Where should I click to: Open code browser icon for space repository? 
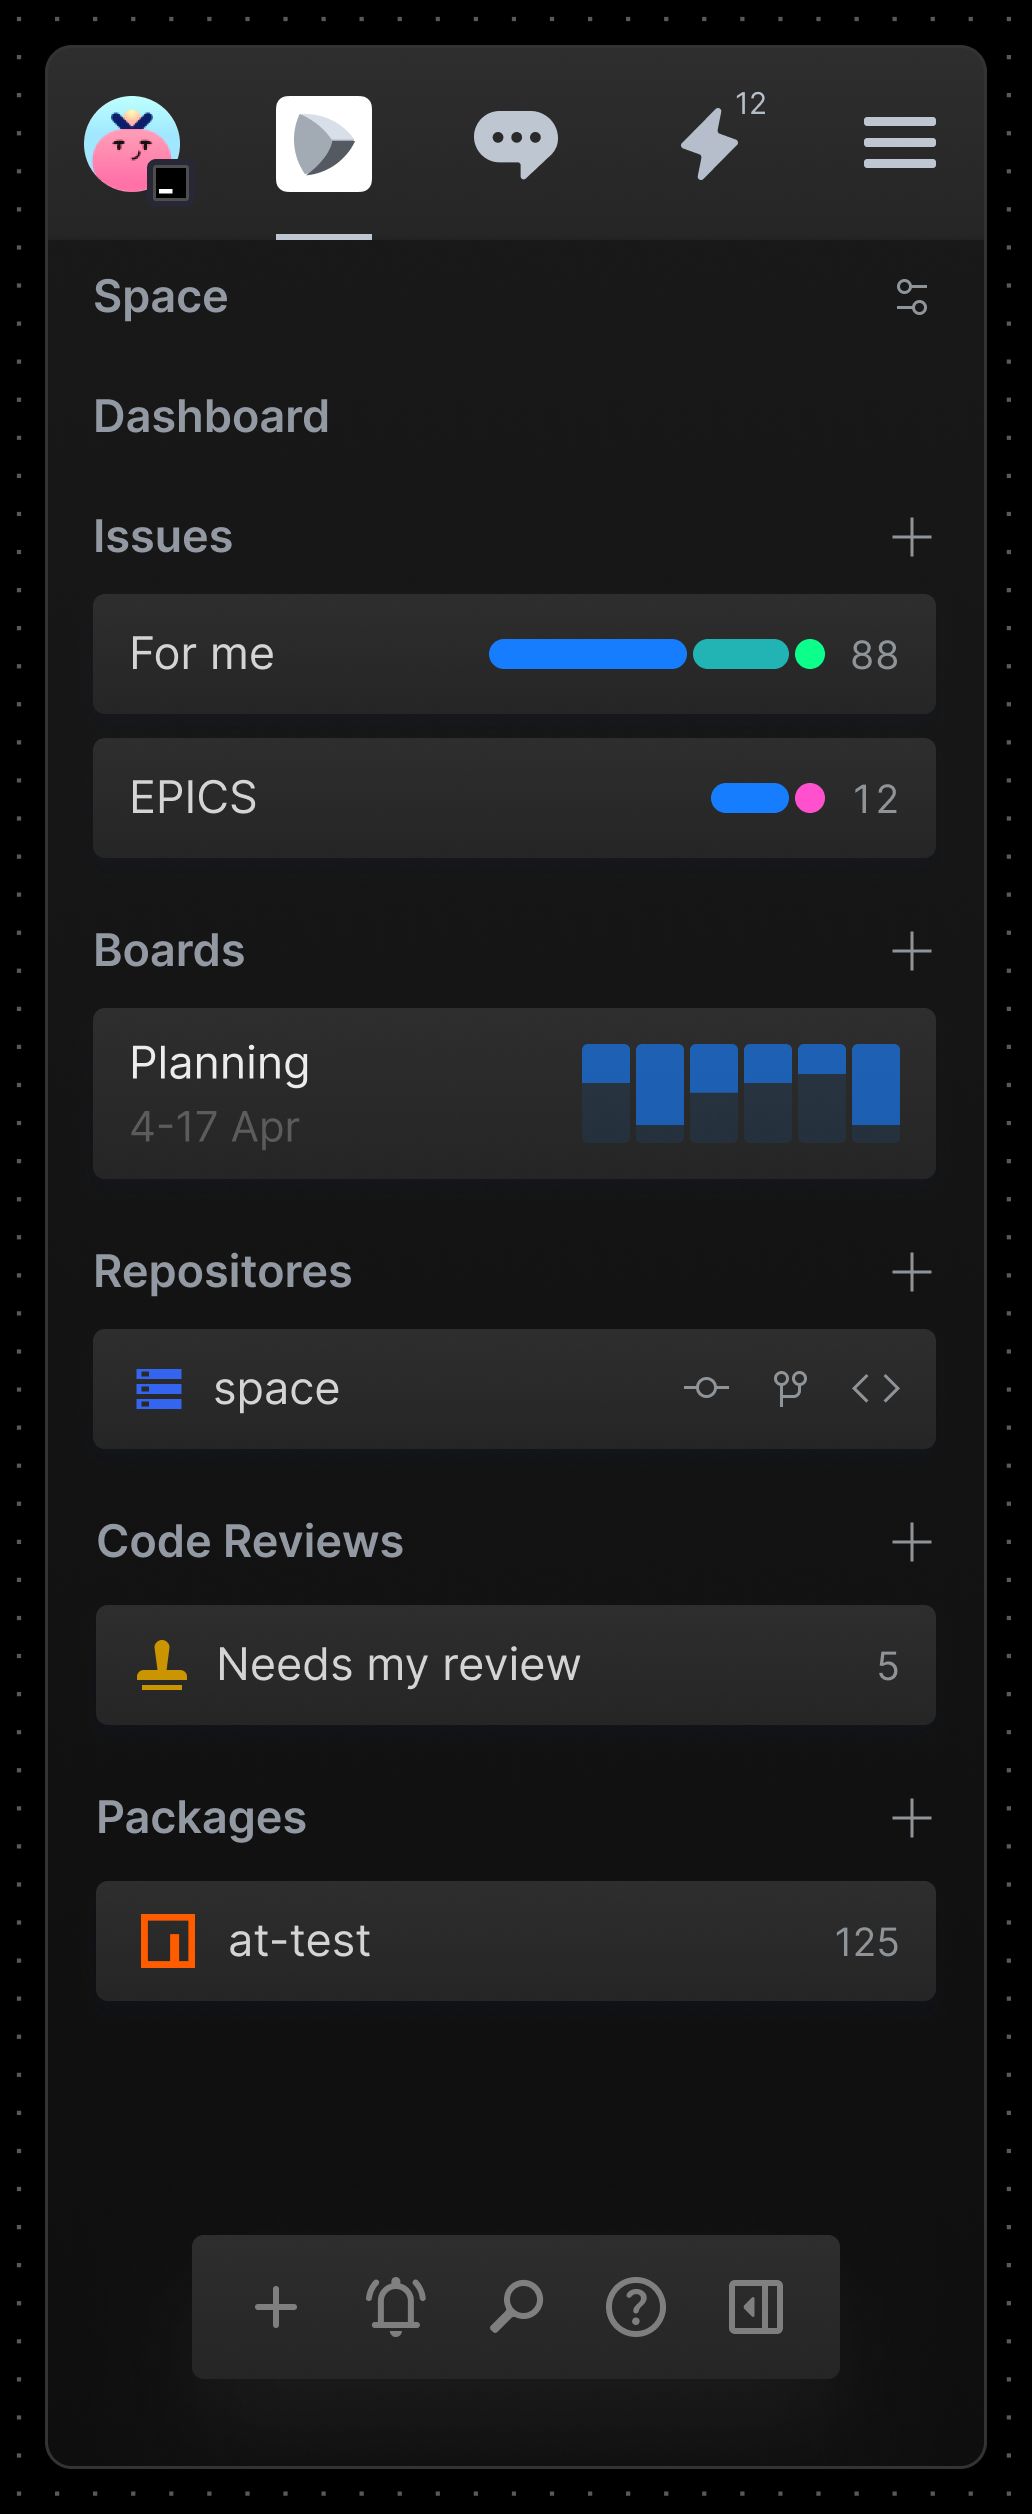[876, 1388]
